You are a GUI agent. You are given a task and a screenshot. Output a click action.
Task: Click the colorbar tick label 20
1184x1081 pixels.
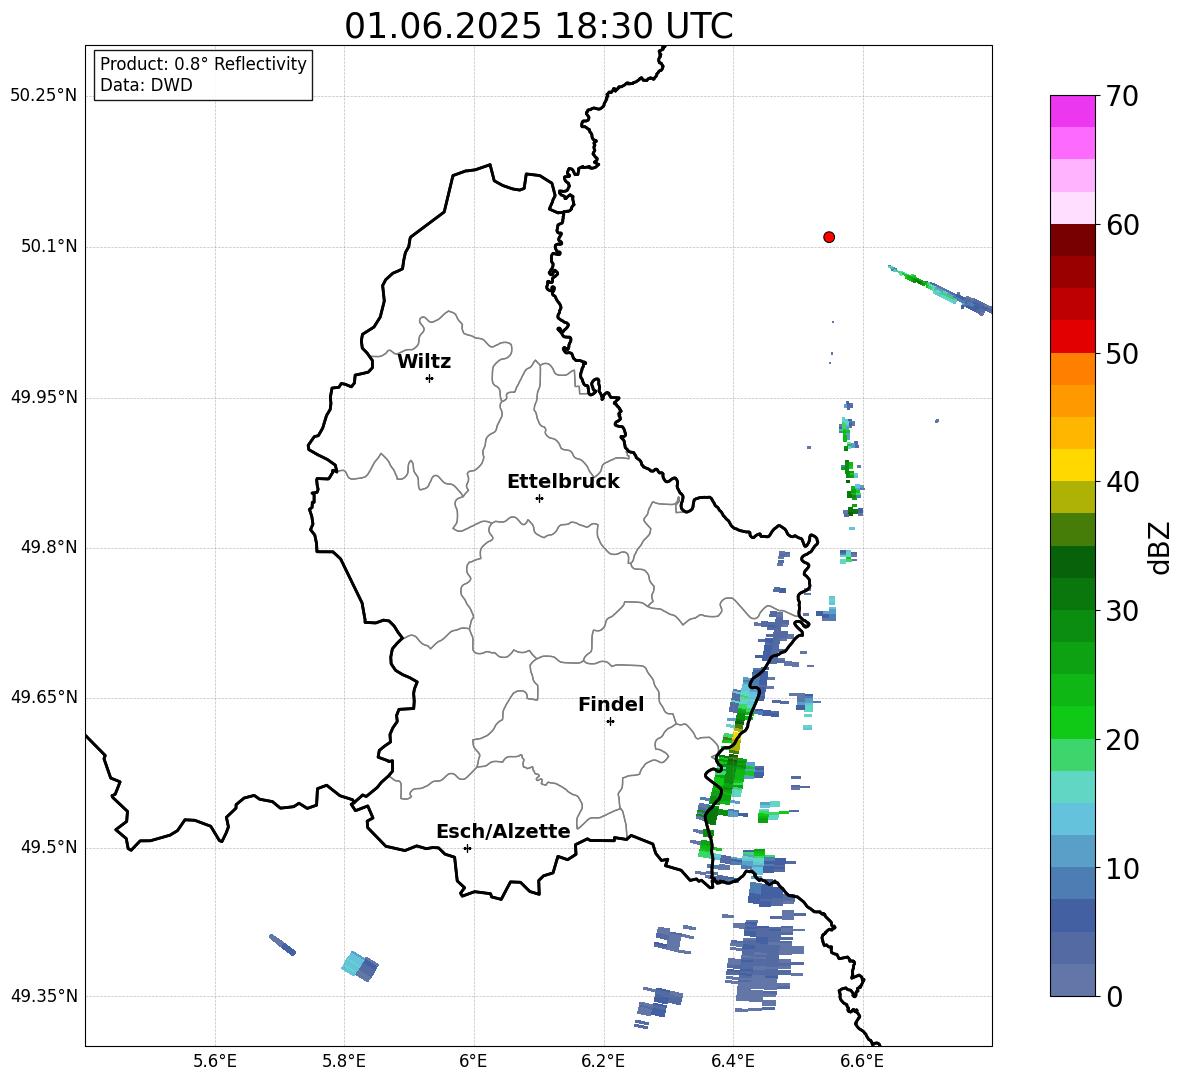click(x=1122, y=740)
